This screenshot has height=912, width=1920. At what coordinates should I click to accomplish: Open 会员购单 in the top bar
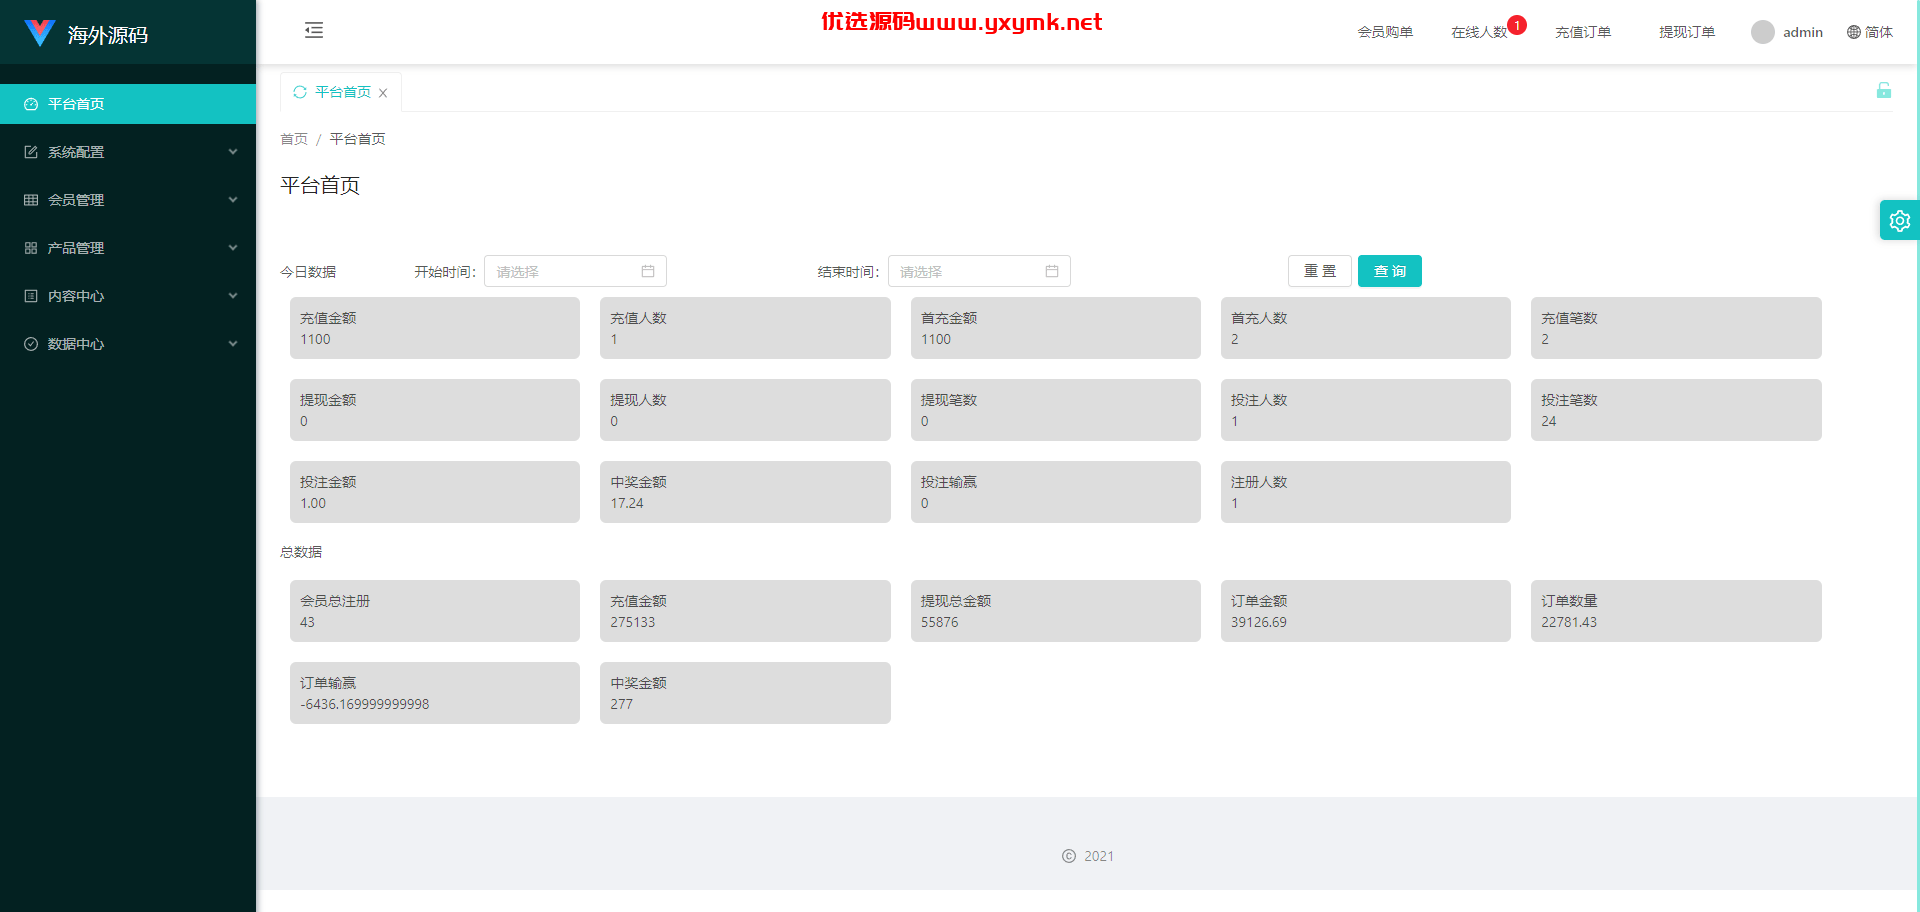pyautogui.click(x=1385, y=32)
